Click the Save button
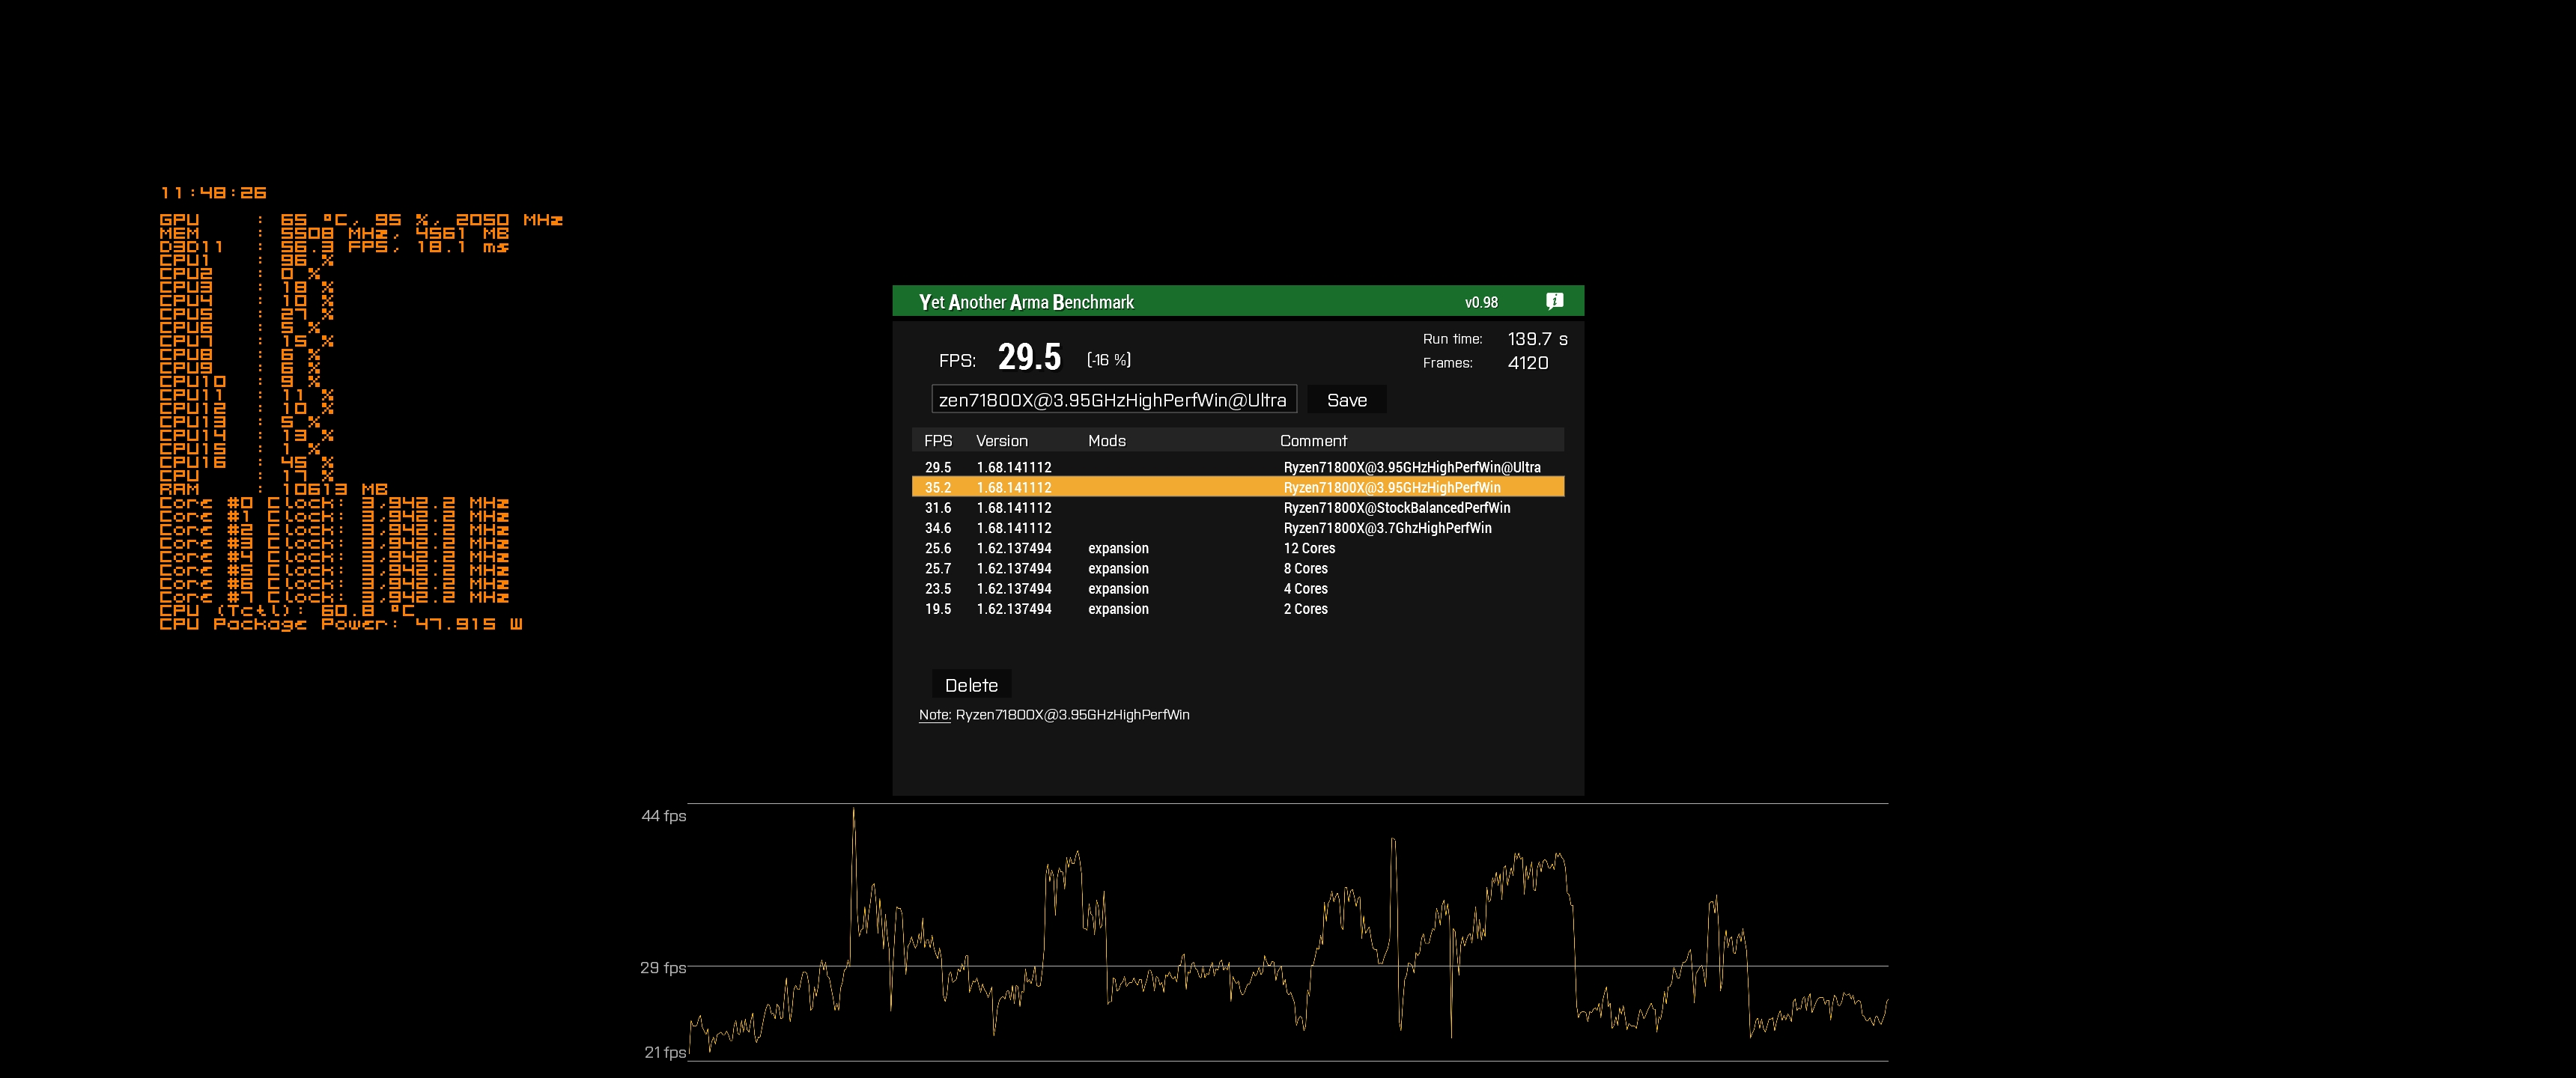This screenshot has height=1078, width=2576. tap(1346, 400)
